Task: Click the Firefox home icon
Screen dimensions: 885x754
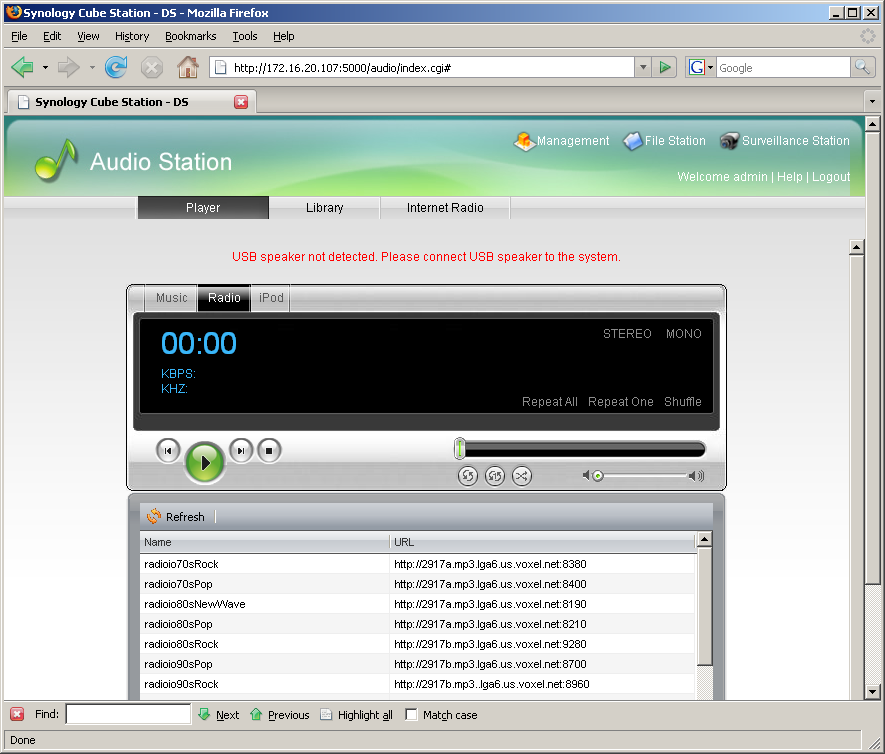Action: tap(188, 68)
